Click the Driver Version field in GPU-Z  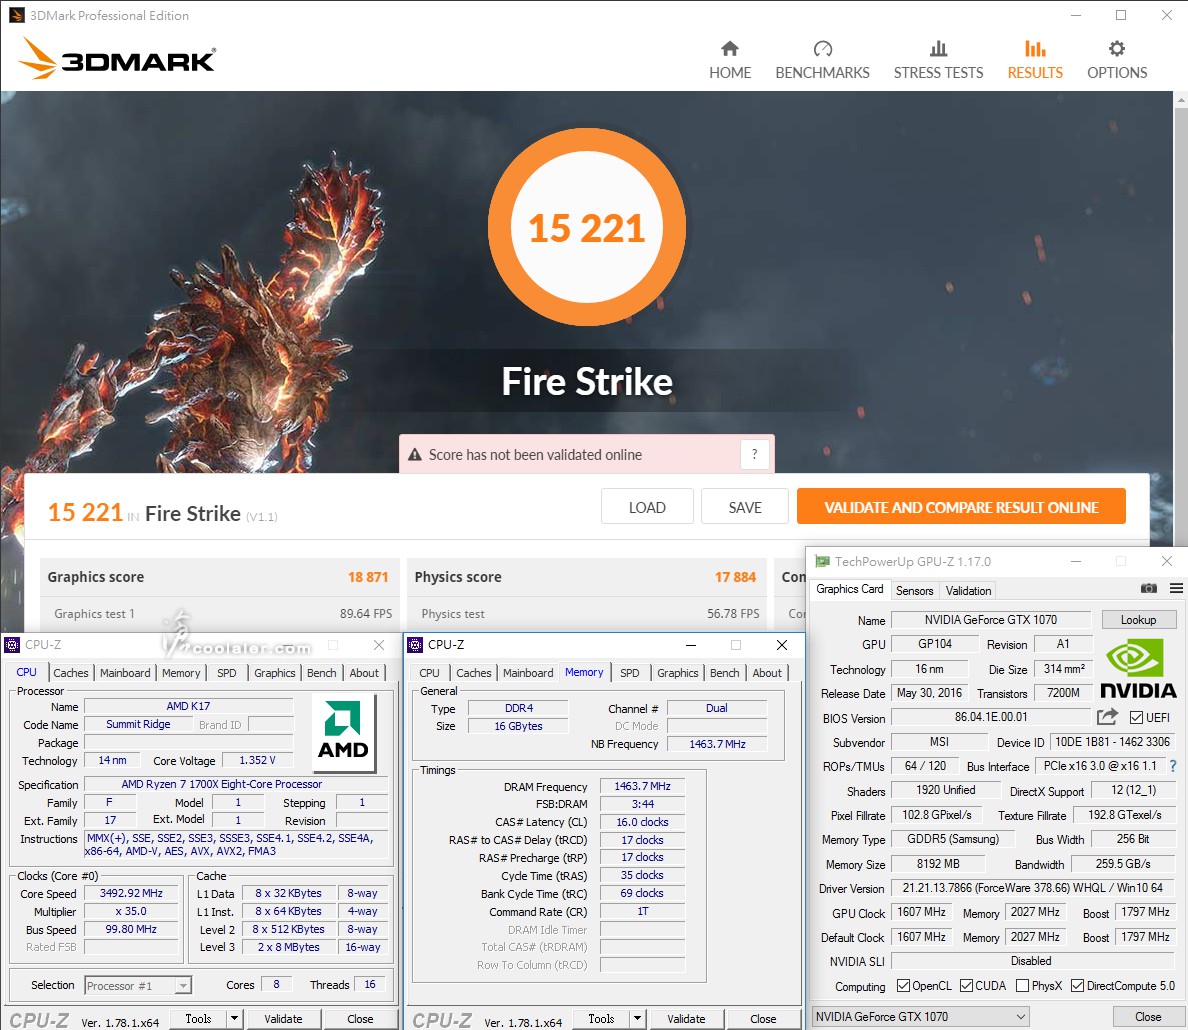(1033, 888)
